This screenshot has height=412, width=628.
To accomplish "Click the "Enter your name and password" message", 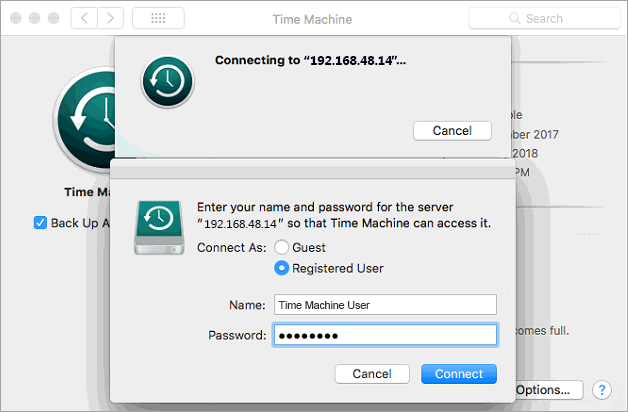I will point(344,215).
